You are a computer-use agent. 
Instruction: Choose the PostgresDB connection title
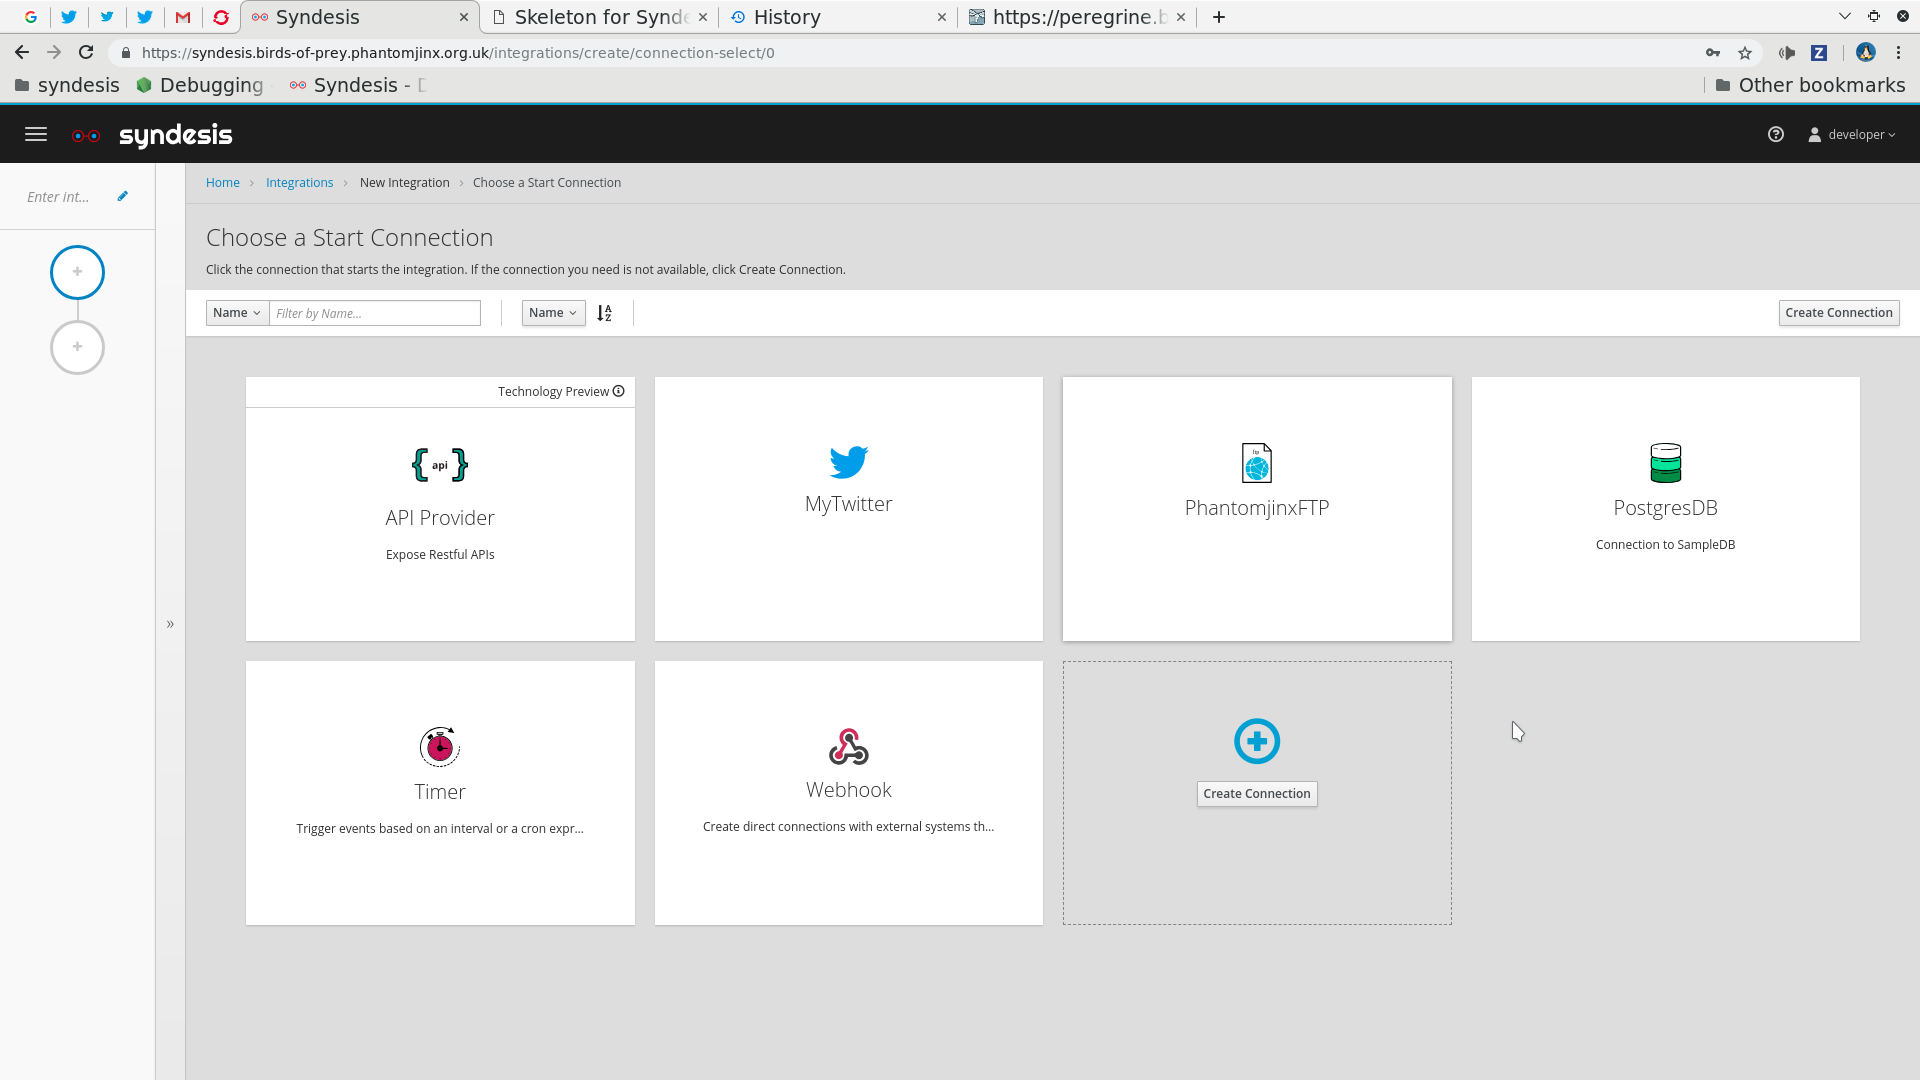[x=1666, y=508]
